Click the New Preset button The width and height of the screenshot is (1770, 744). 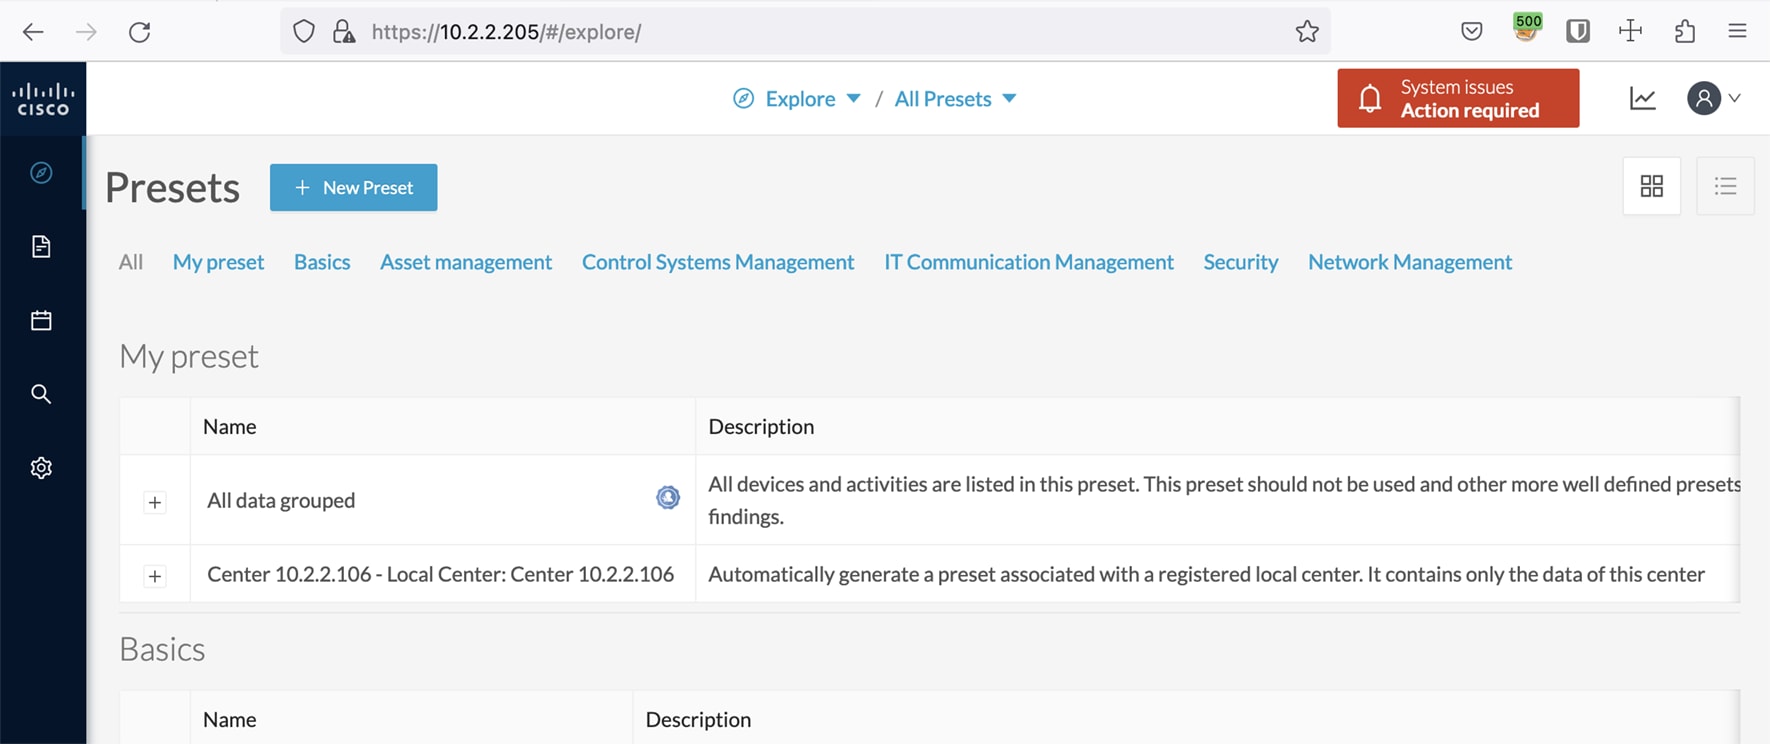[353, 188]
